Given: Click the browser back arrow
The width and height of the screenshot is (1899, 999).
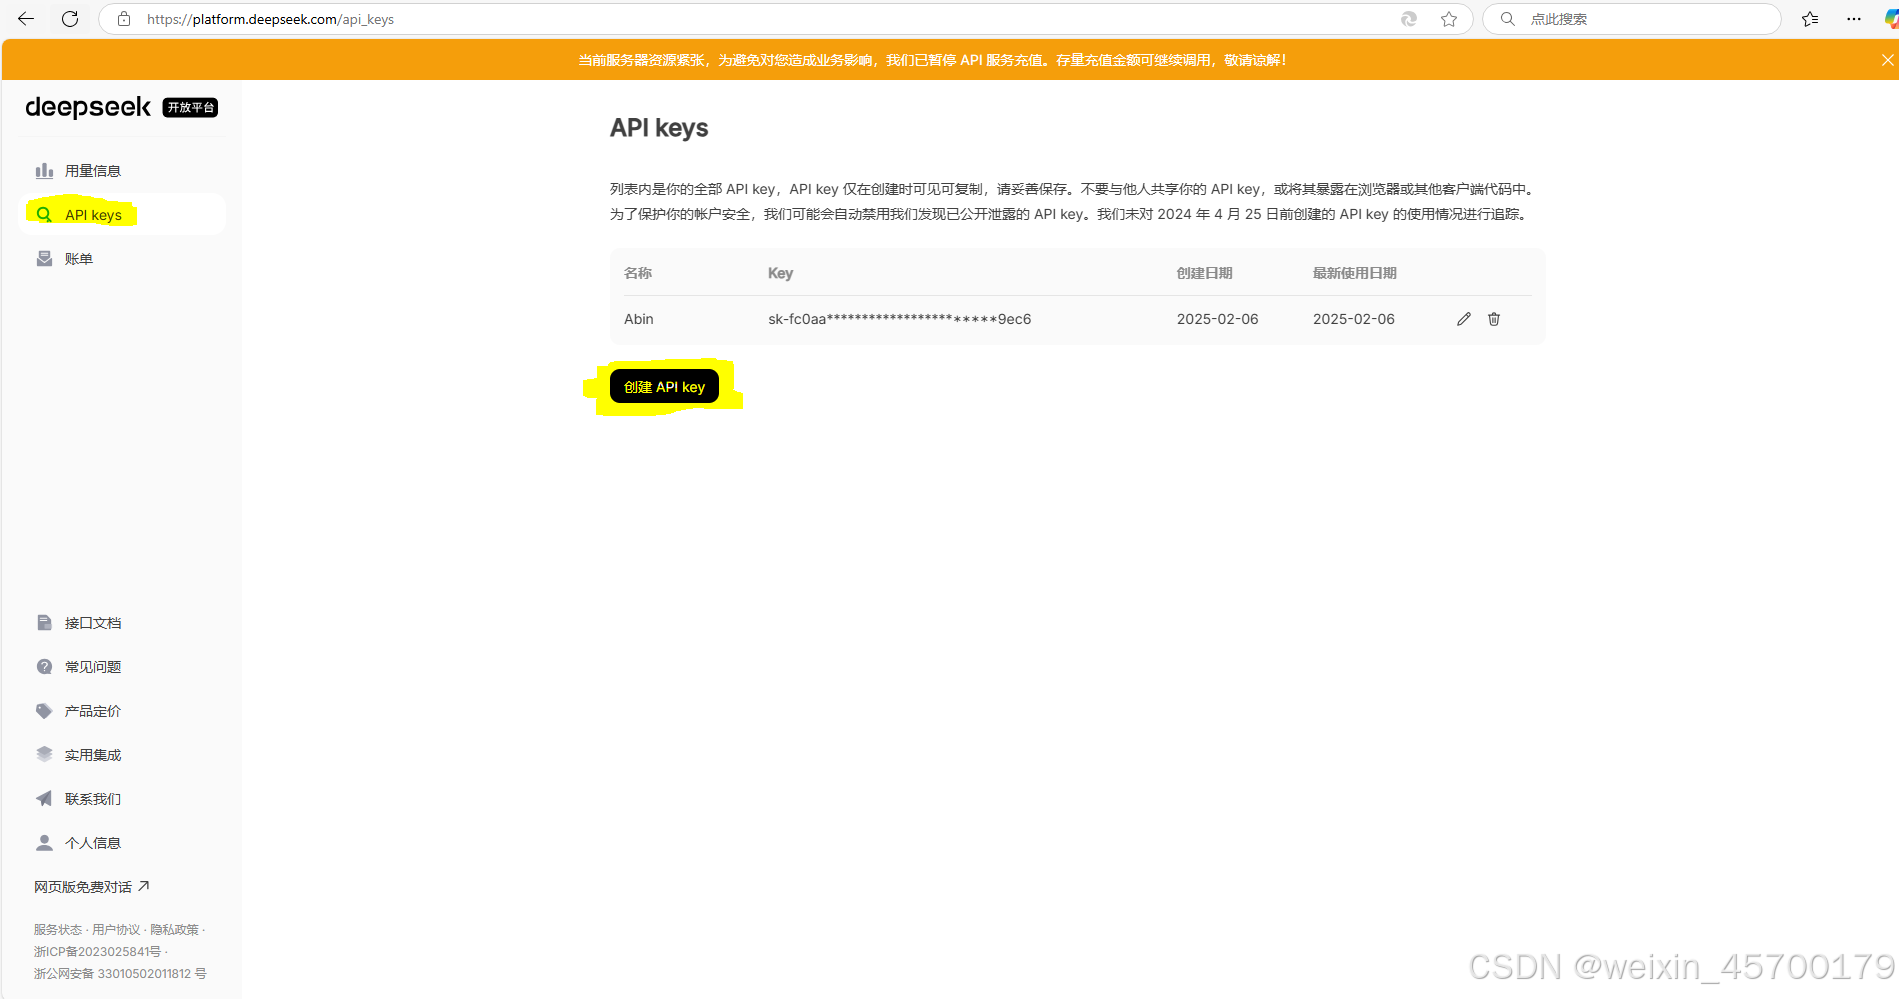Looking at the screenshot, I should [26, 19].
